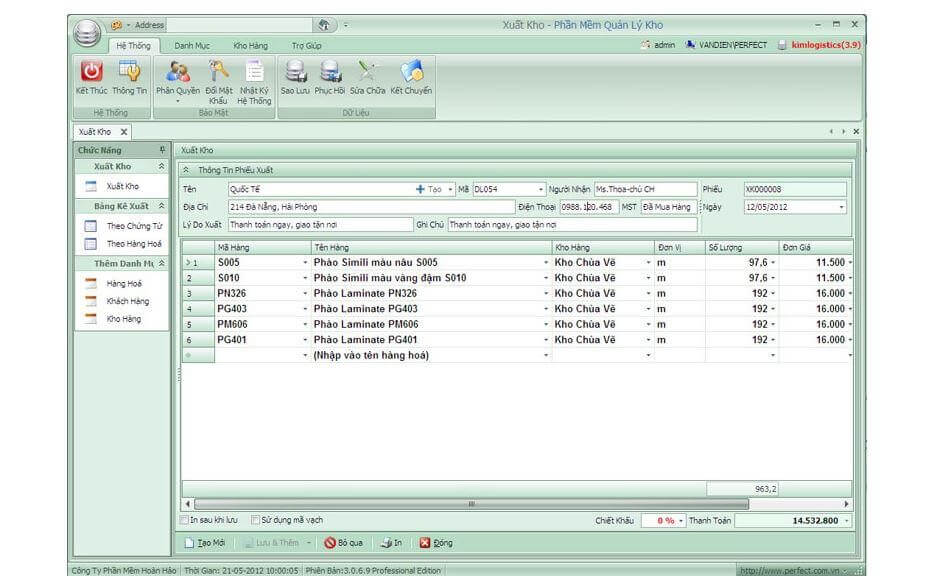Image resolution: width=937 pixels, height=576 pixels.
Task: Open Phân Quyền user permissions
Action: [178, 72]
